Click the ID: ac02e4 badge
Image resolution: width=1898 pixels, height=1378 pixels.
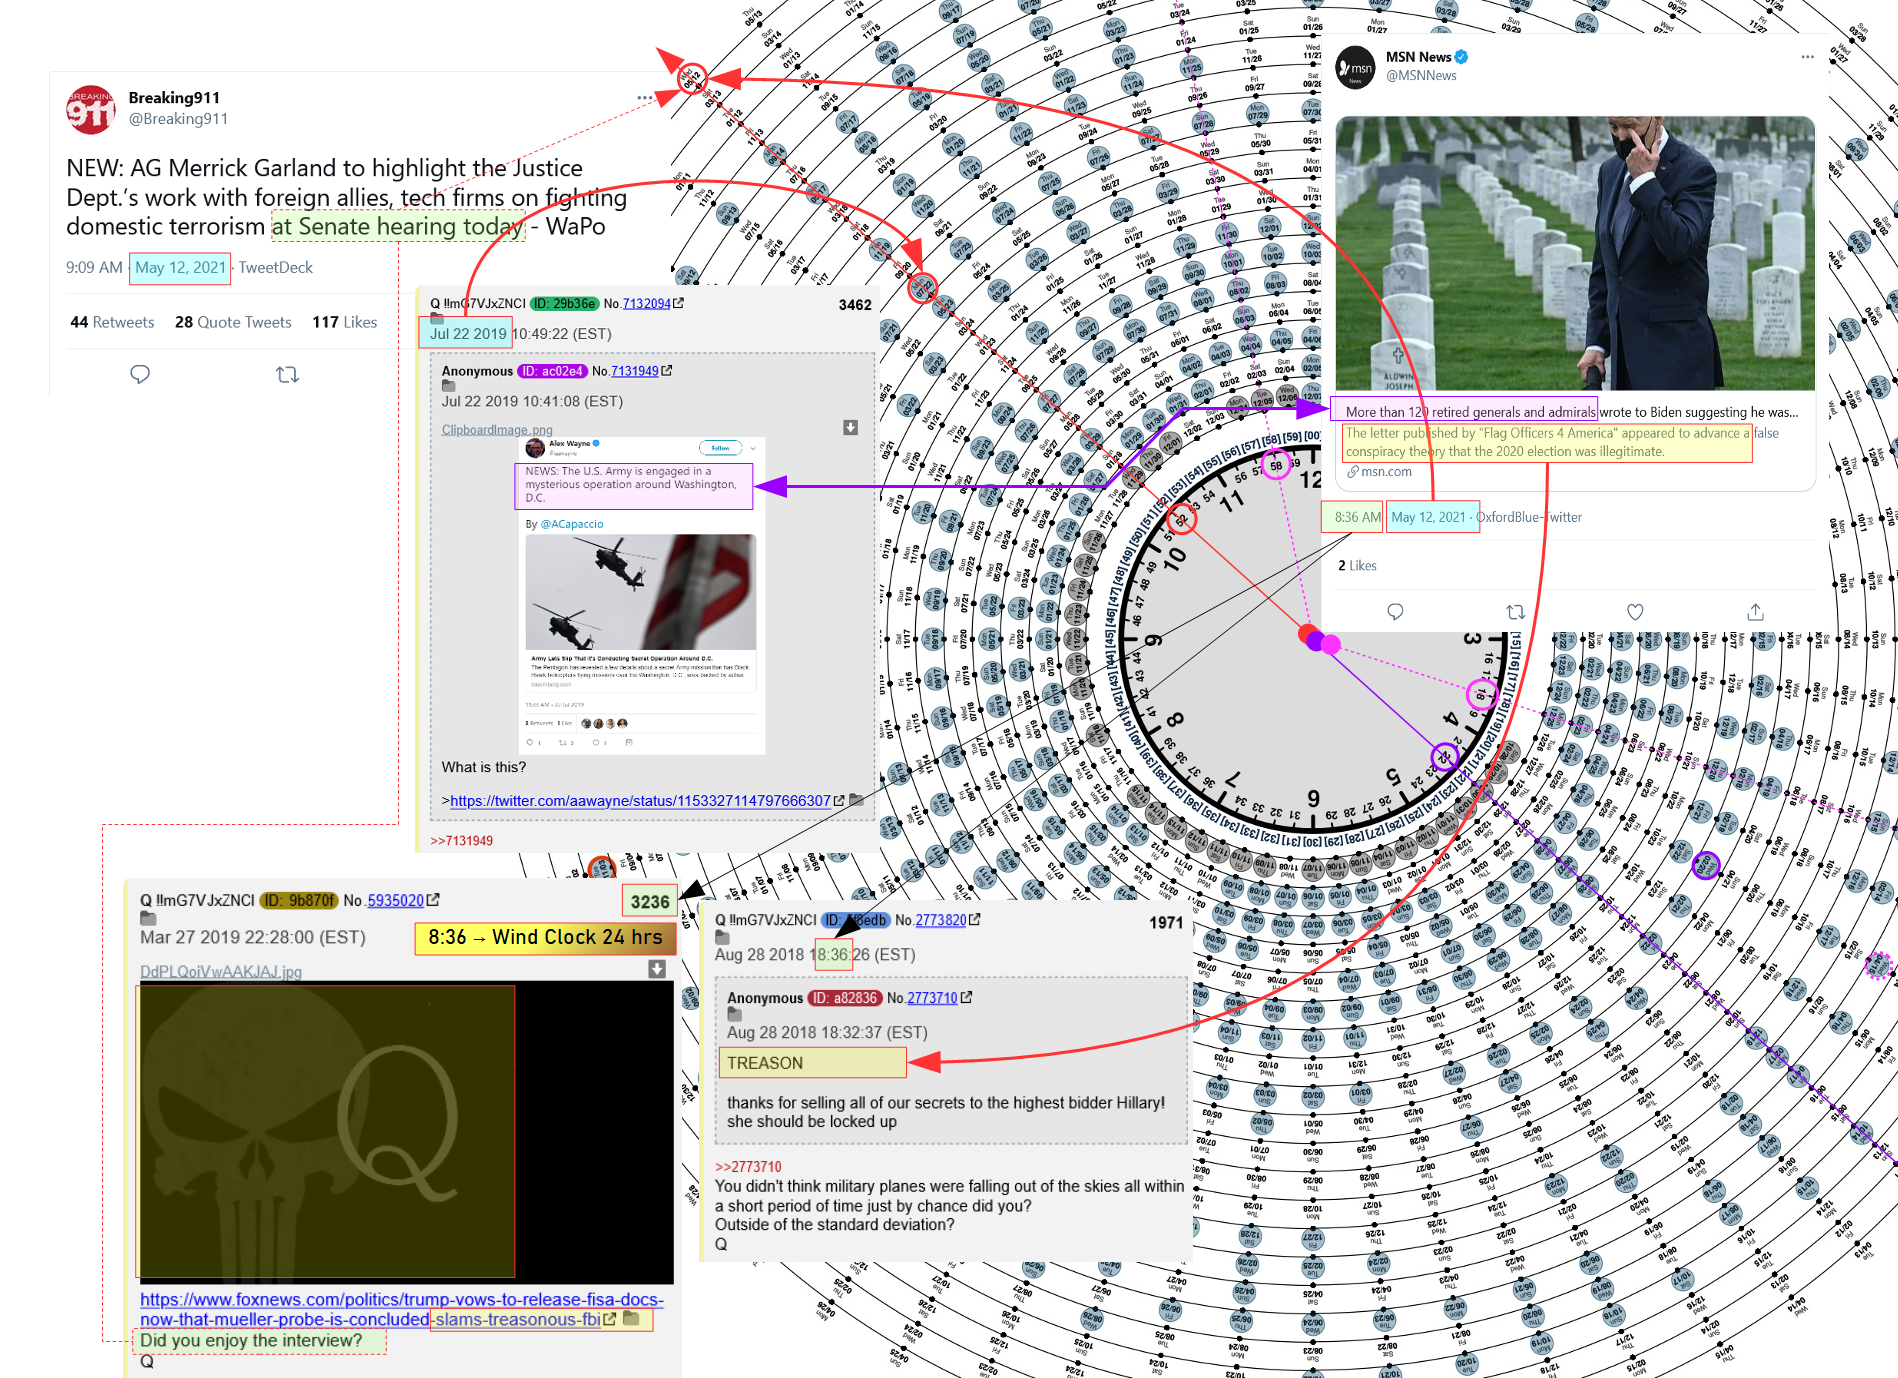click(552, 371)
